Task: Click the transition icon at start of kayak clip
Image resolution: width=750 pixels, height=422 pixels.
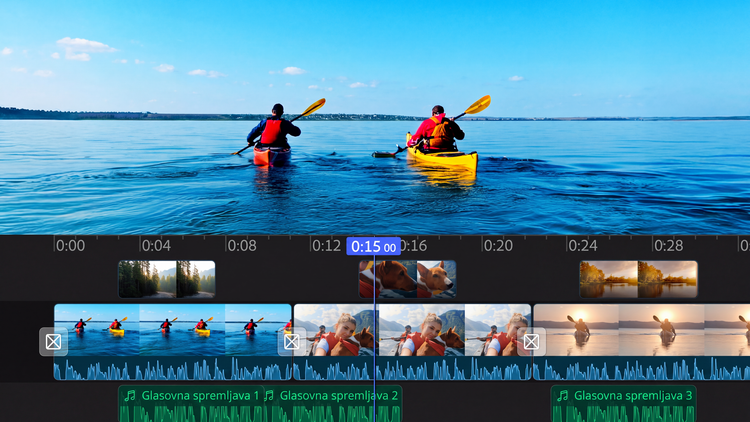Action: (x=53, y=342)
